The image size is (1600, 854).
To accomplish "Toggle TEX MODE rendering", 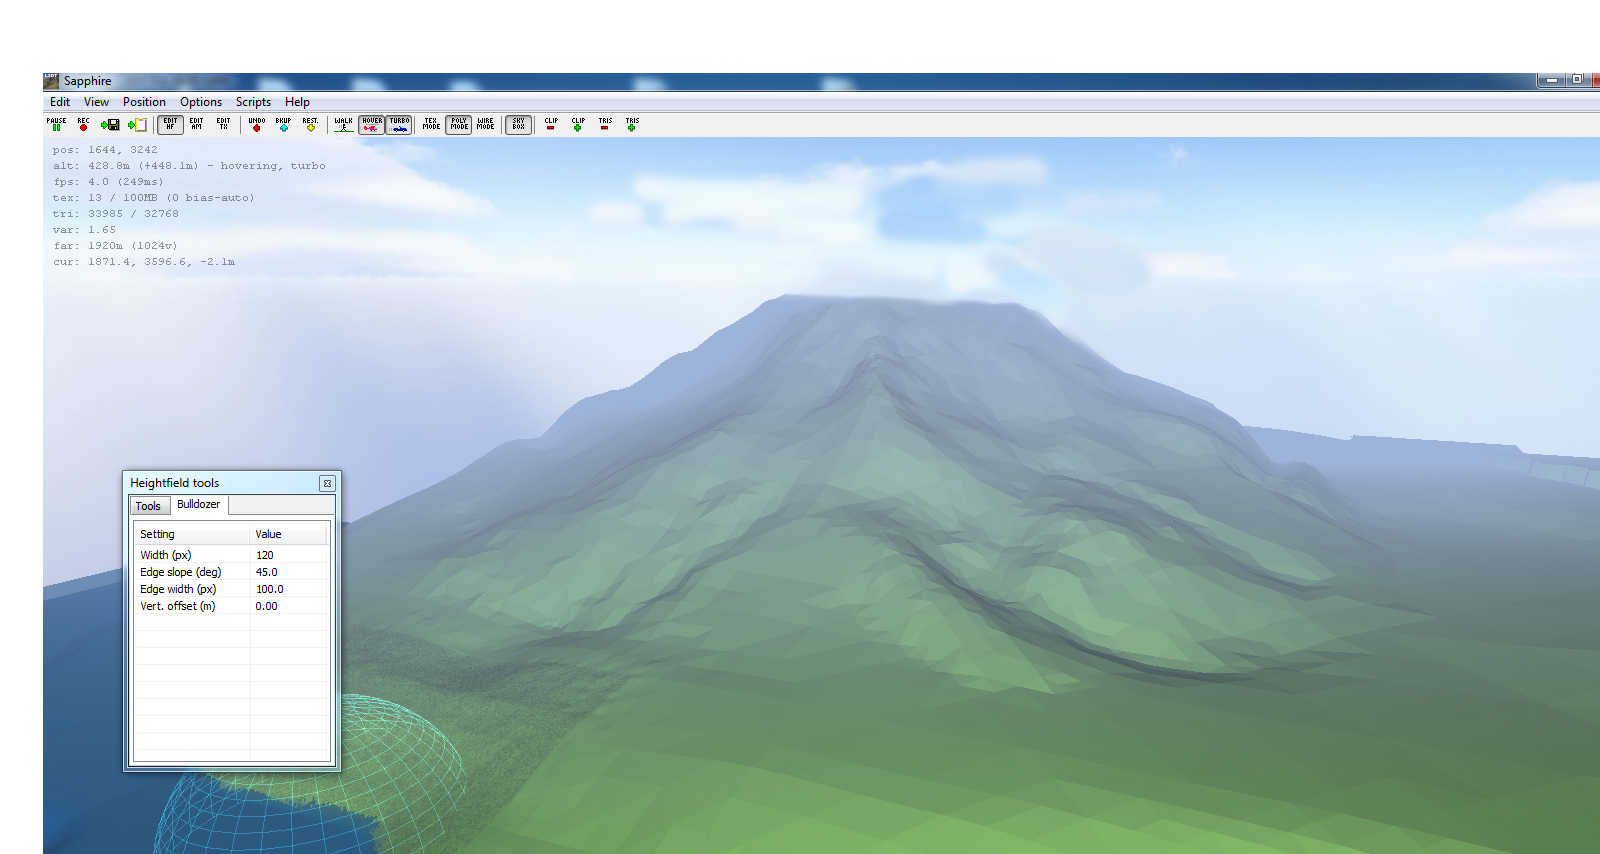I will coord(431,124).
